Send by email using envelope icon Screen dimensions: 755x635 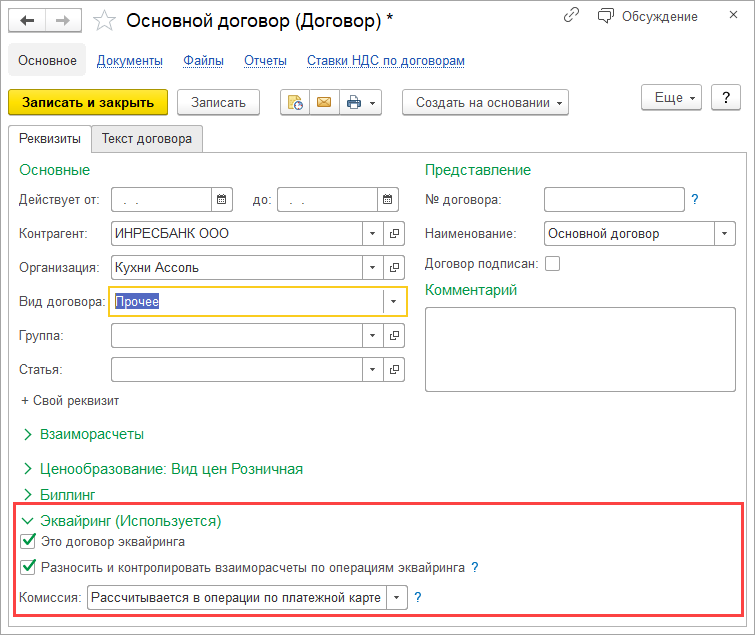[x=324, y=103]
